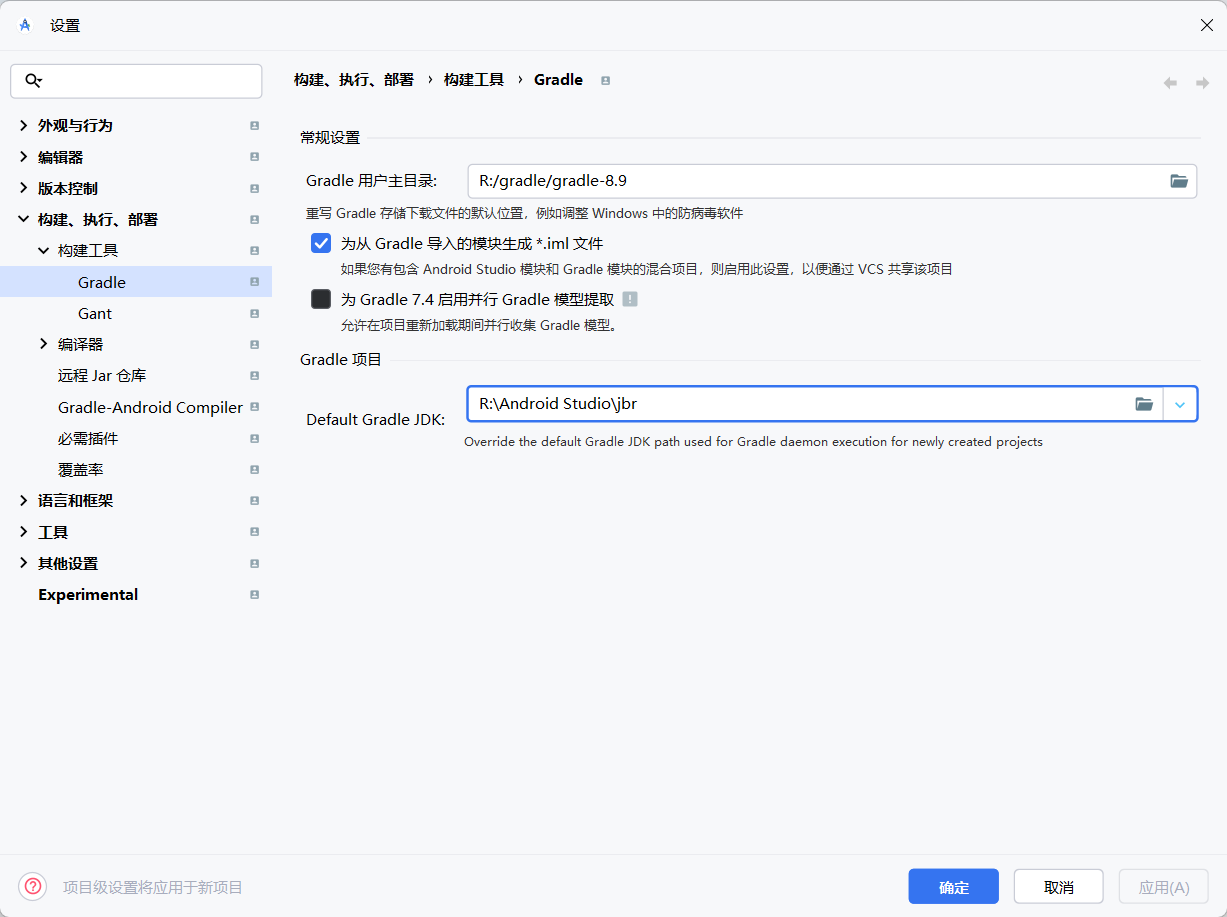
Task: Click info badge beside parallel Gradle model option
Action: [x=630, y=299]
